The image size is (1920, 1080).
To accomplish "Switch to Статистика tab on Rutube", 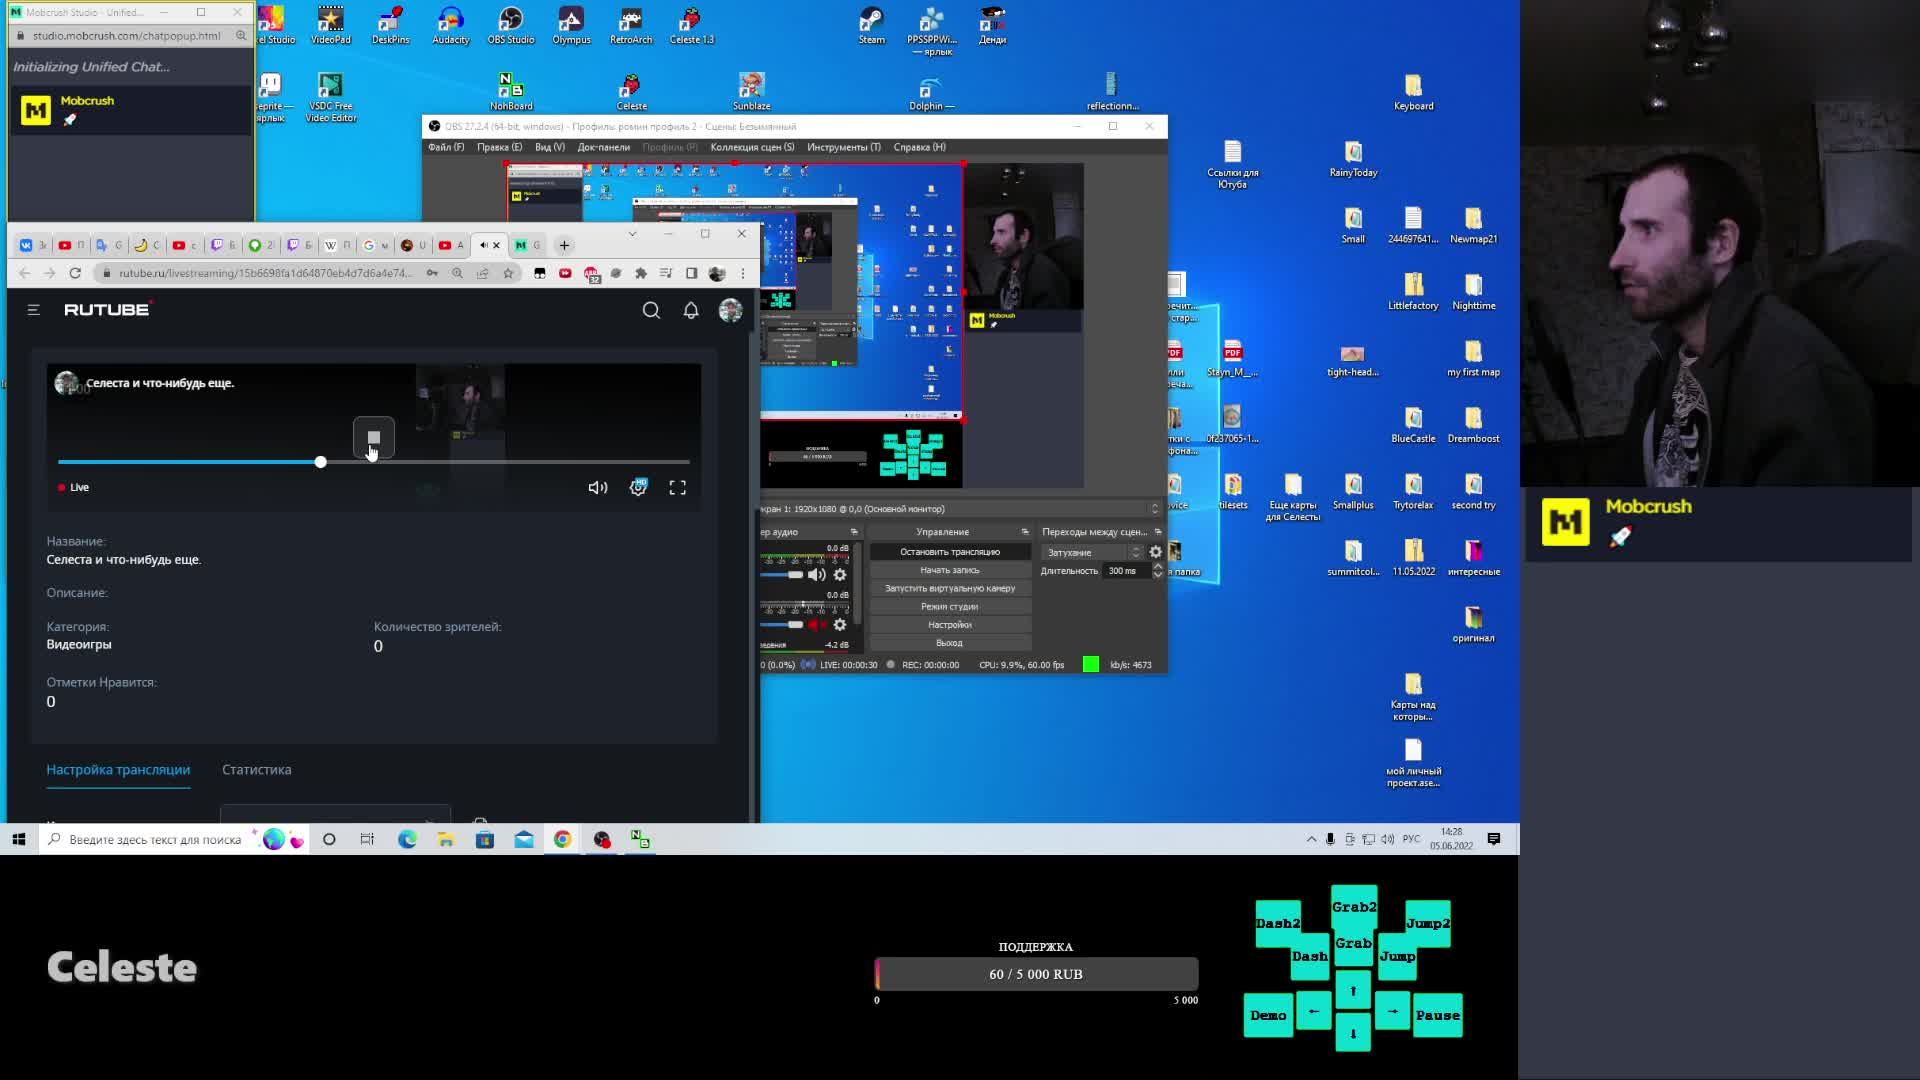I will (x=256, y=770).
